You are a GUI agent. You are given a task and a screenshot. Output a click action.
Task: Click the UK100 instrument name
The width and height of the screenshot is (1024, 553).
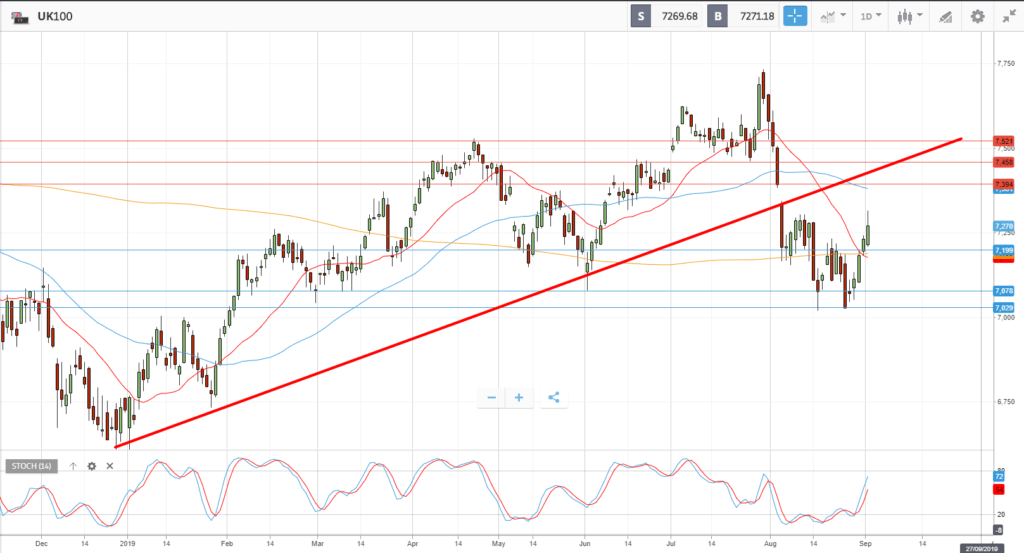tap(55, 16)
